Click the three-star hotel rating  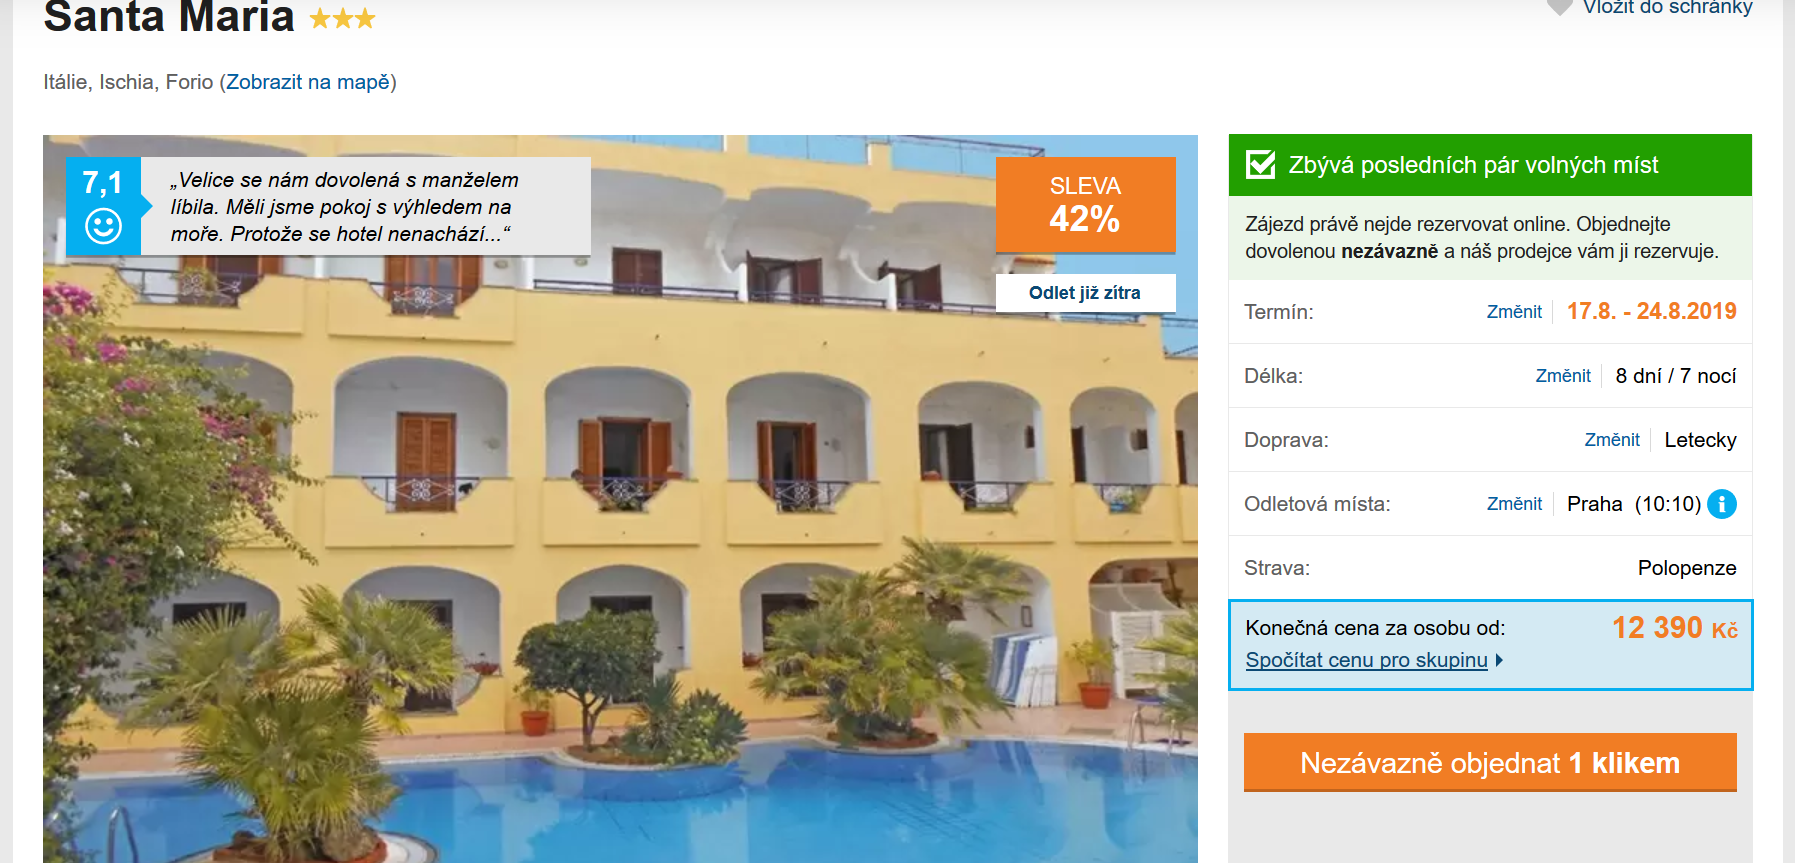pos(342,18)
